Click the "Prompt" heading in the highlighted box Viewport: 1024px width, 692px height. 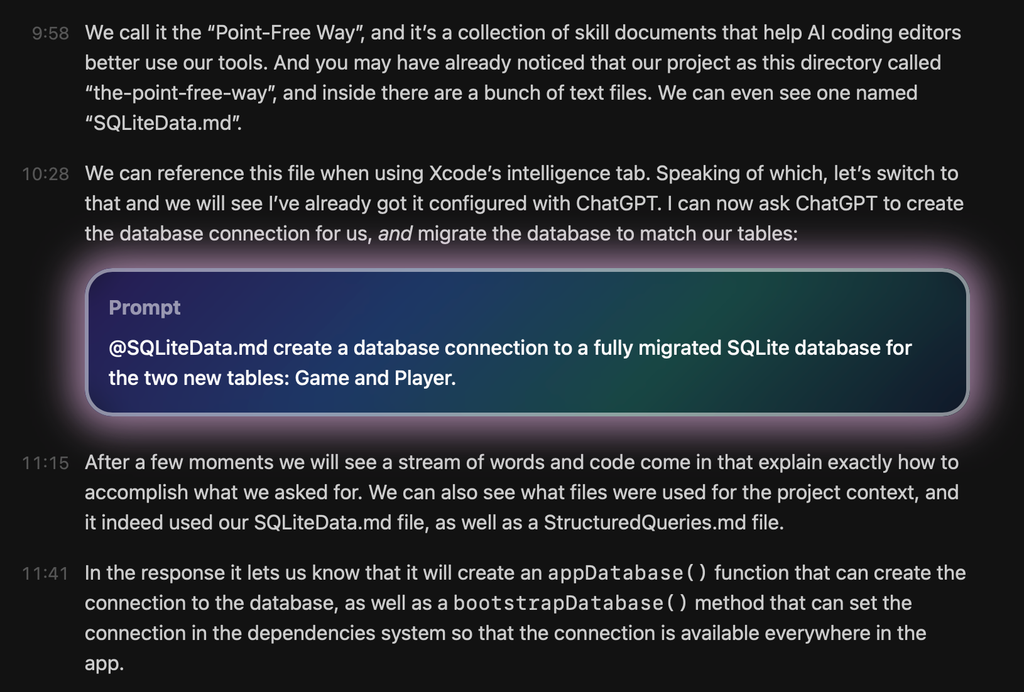[145, 308]
